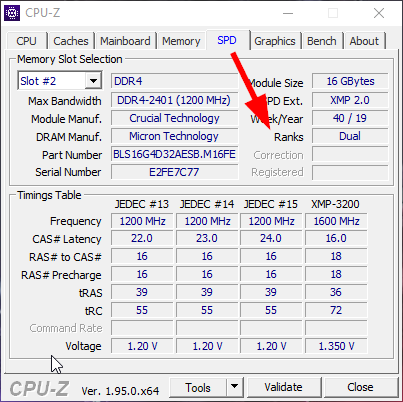
Task: Click the Tools button
Action: (x=198, y=388)
